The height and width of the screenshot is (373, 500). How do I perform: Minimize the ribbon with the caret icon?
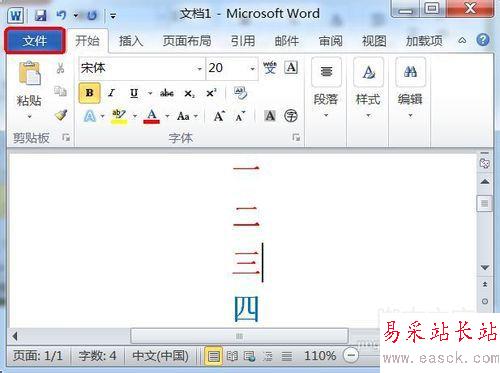tap(462, 41)
